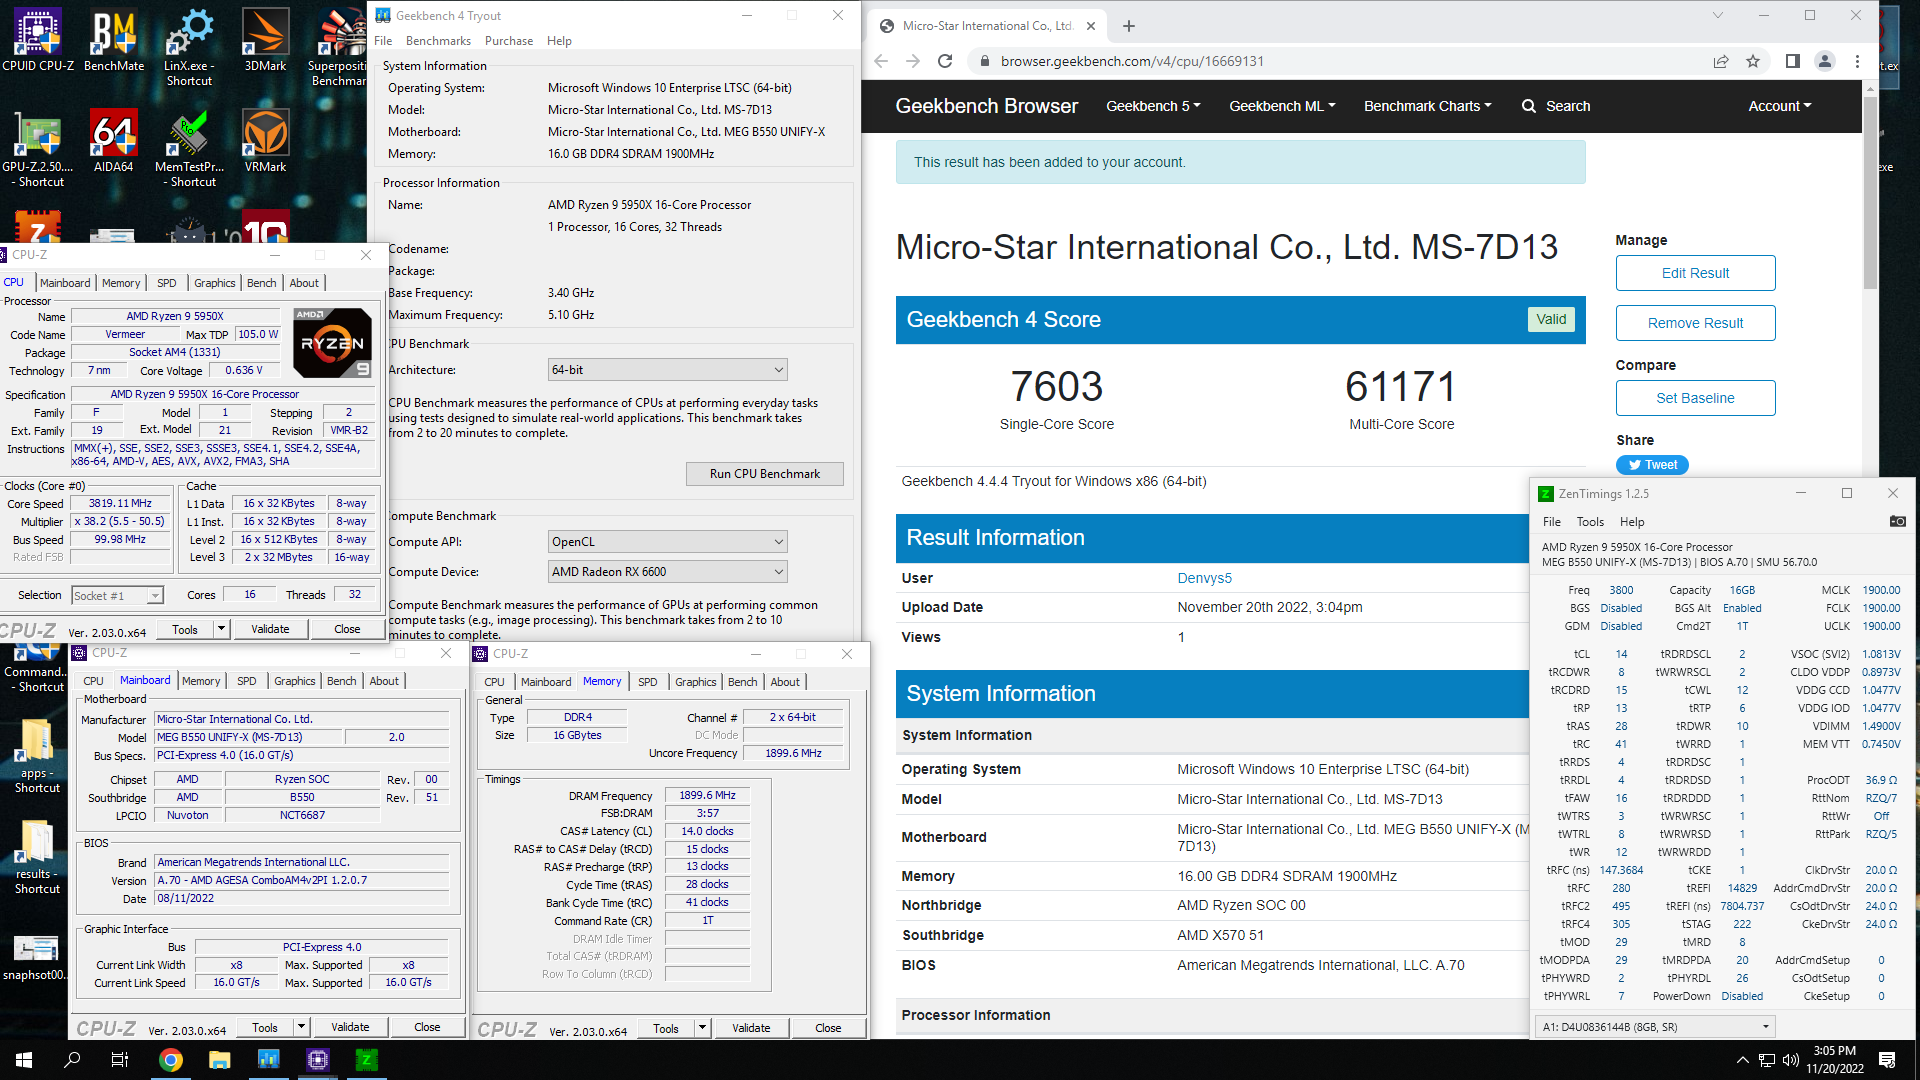Open new Chrome tab
The height and width of the screenshot is (1080, 1920).
pyautogui.click(x=1129, y=26)
